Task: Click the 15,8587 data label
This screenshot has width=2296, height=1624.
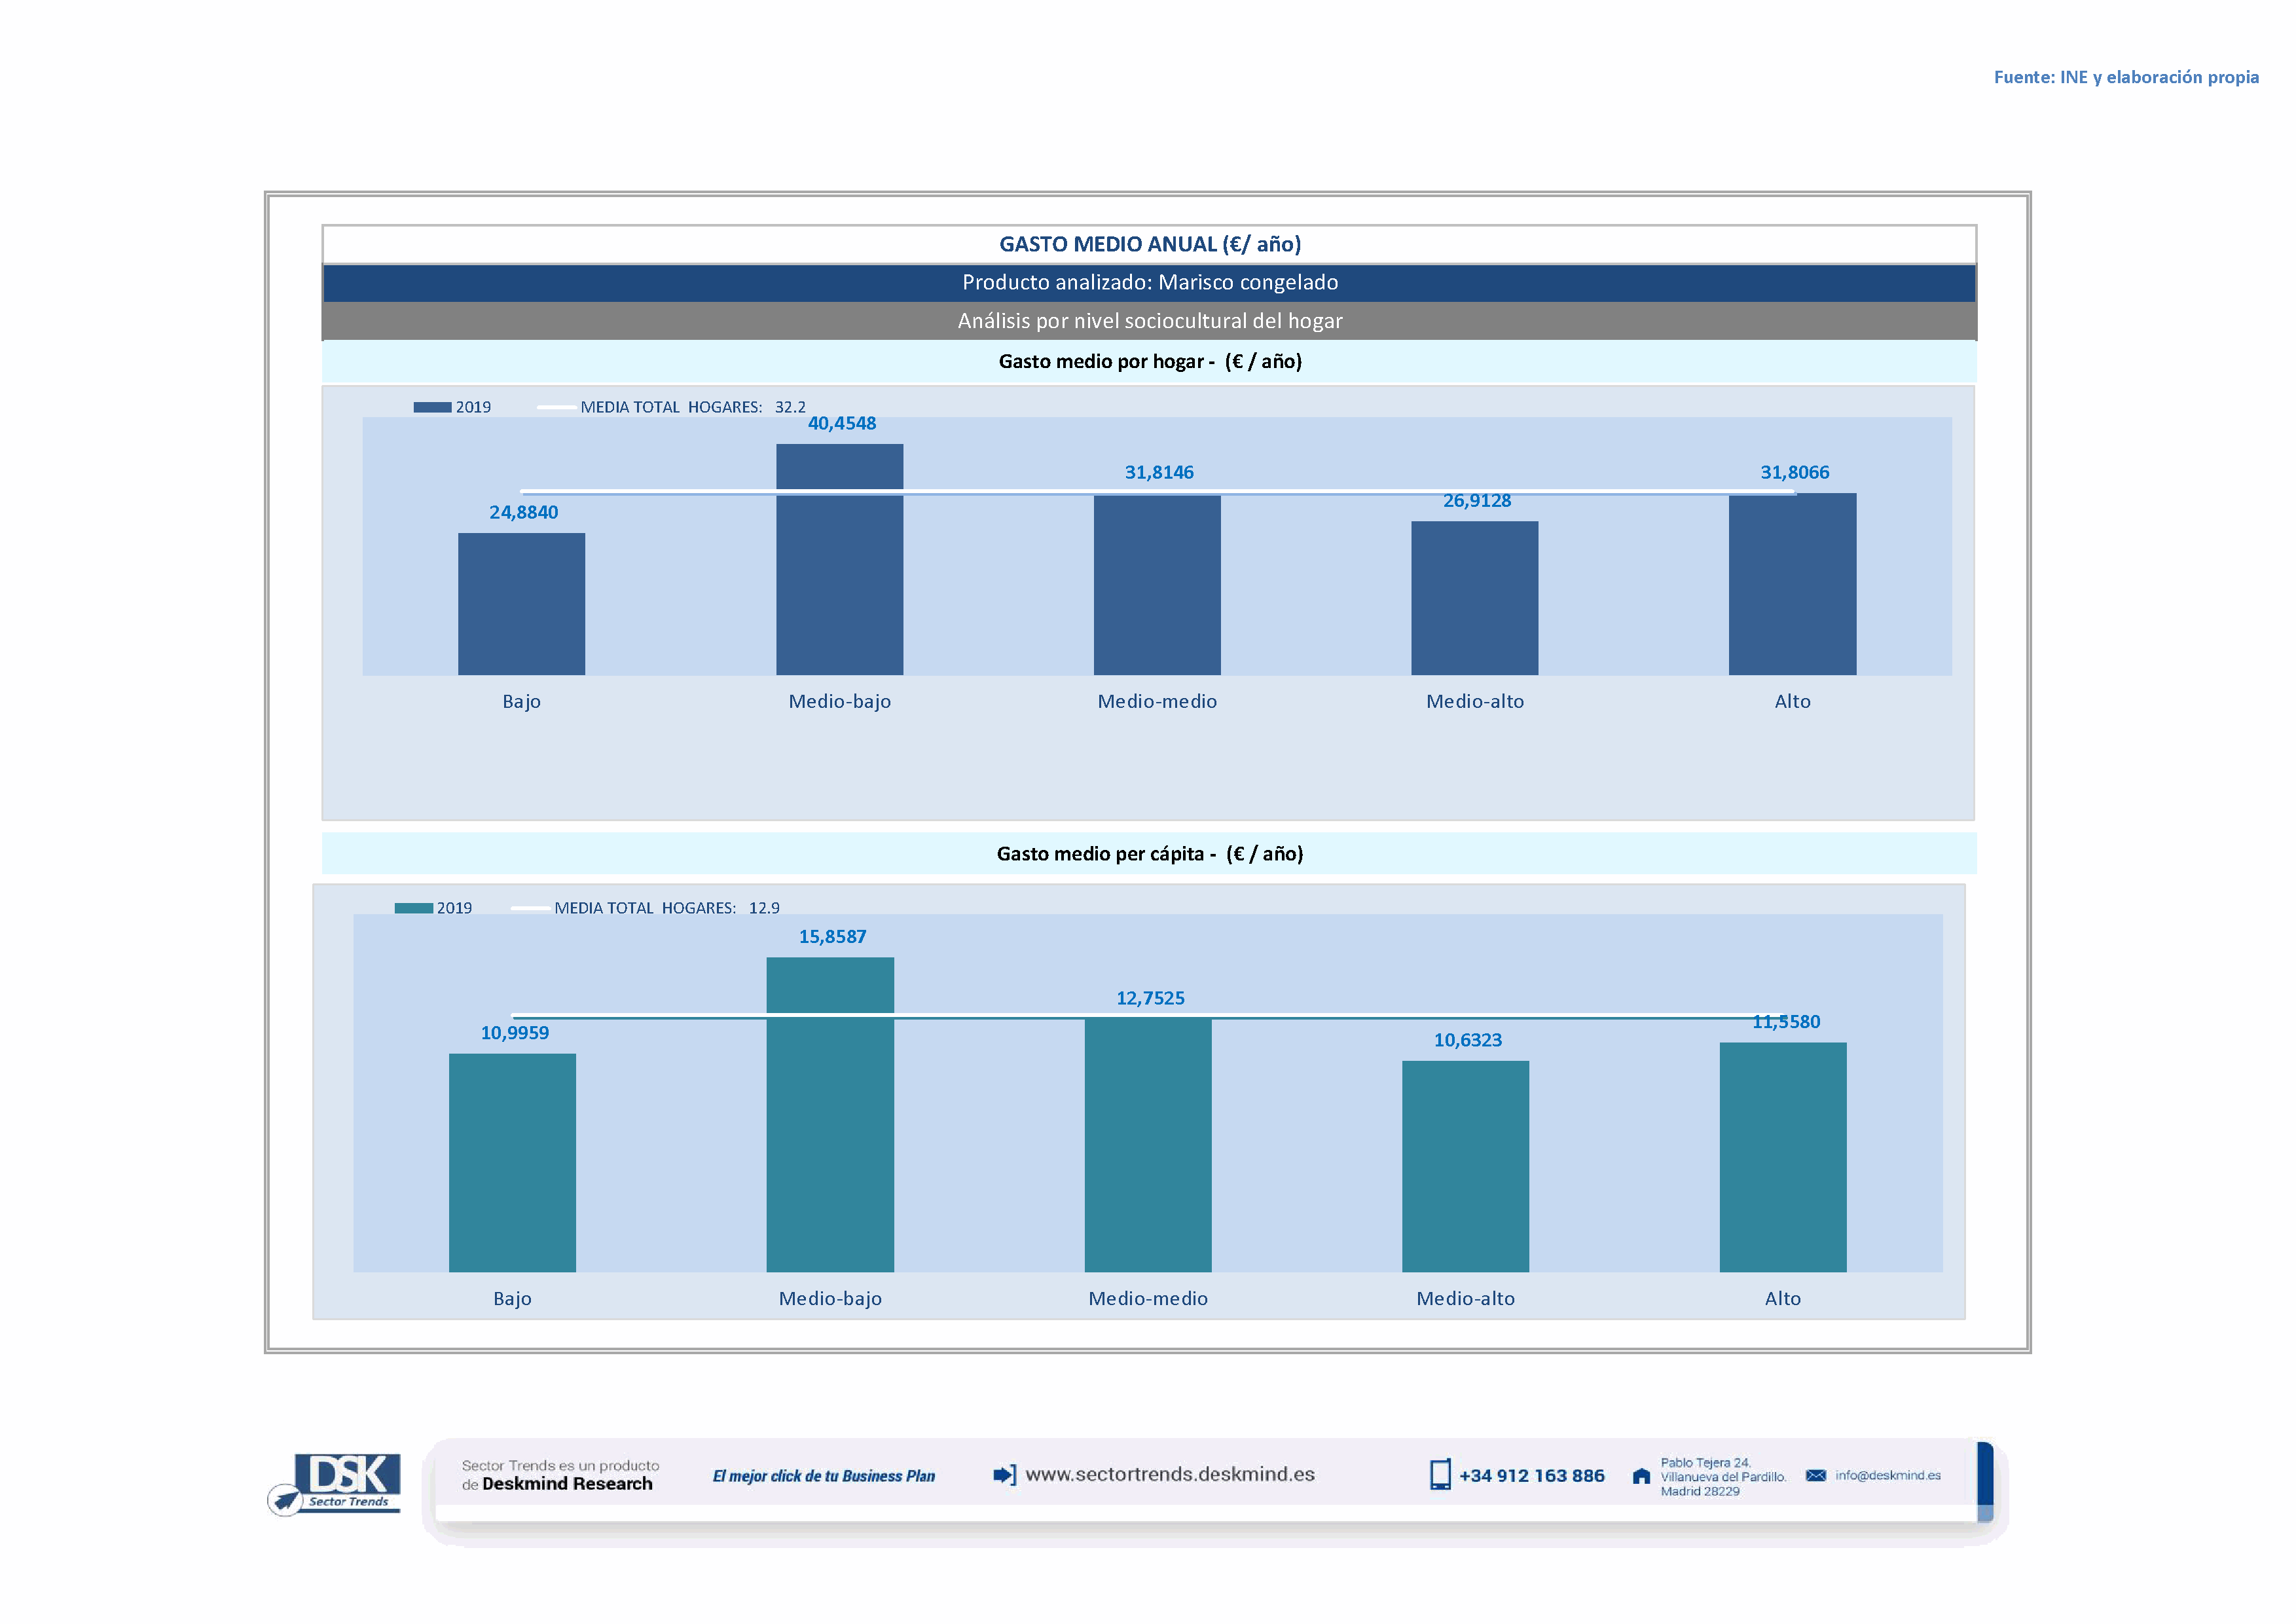Action: [x=832, y=937]
